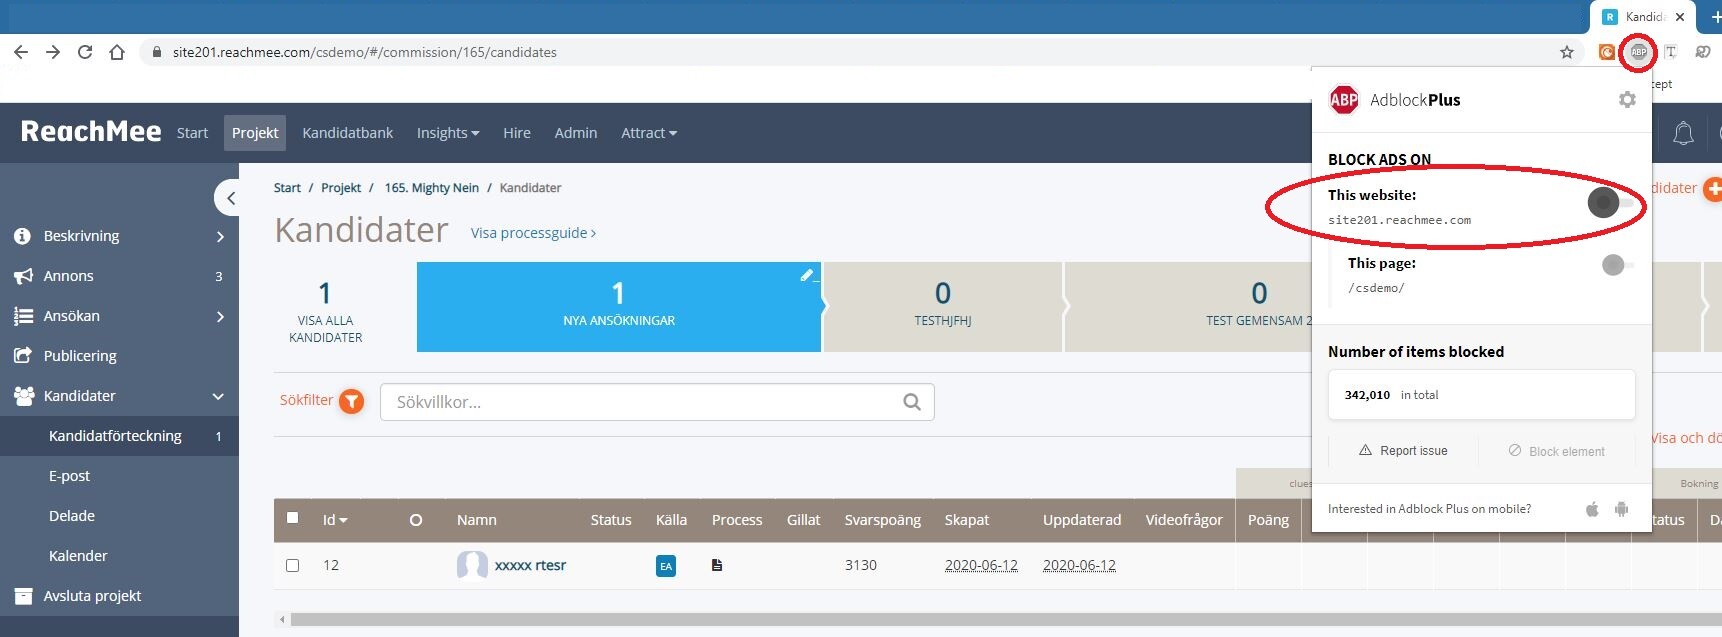Sort by the Svarspoäng column header
This screenshot has width=1722, height=637.
click(x=882, y=520)
